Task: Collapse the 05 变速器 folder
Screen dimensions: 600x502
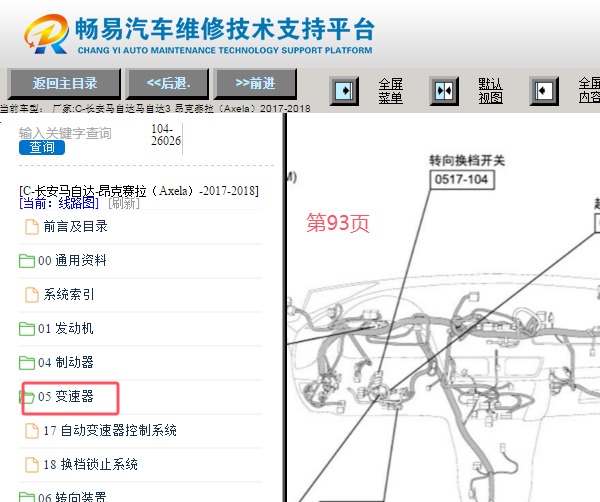Action: [65, 396]
